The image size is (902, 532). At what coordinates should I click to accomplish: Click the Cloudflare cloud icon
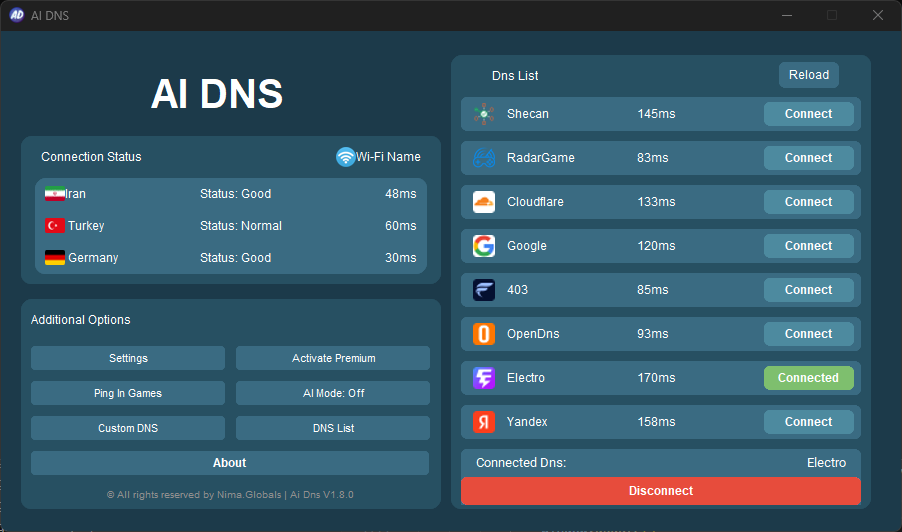(484, 202)
